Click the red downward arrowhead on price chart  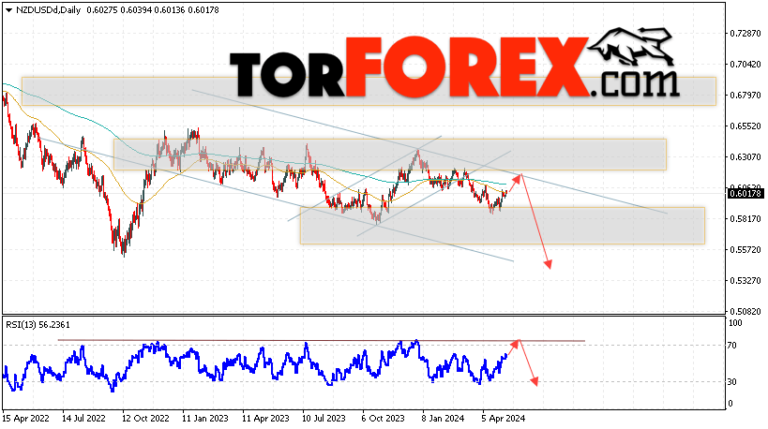[548, 264]
